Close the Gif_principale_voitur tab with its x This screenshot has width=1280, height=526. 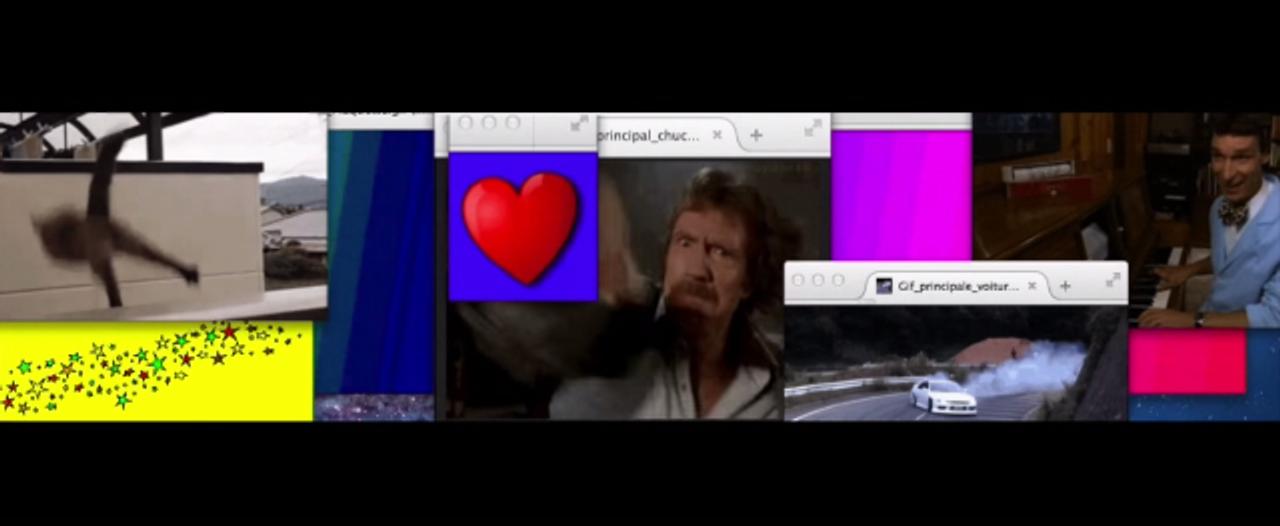pyautogui.click(x=1032, y=286)
